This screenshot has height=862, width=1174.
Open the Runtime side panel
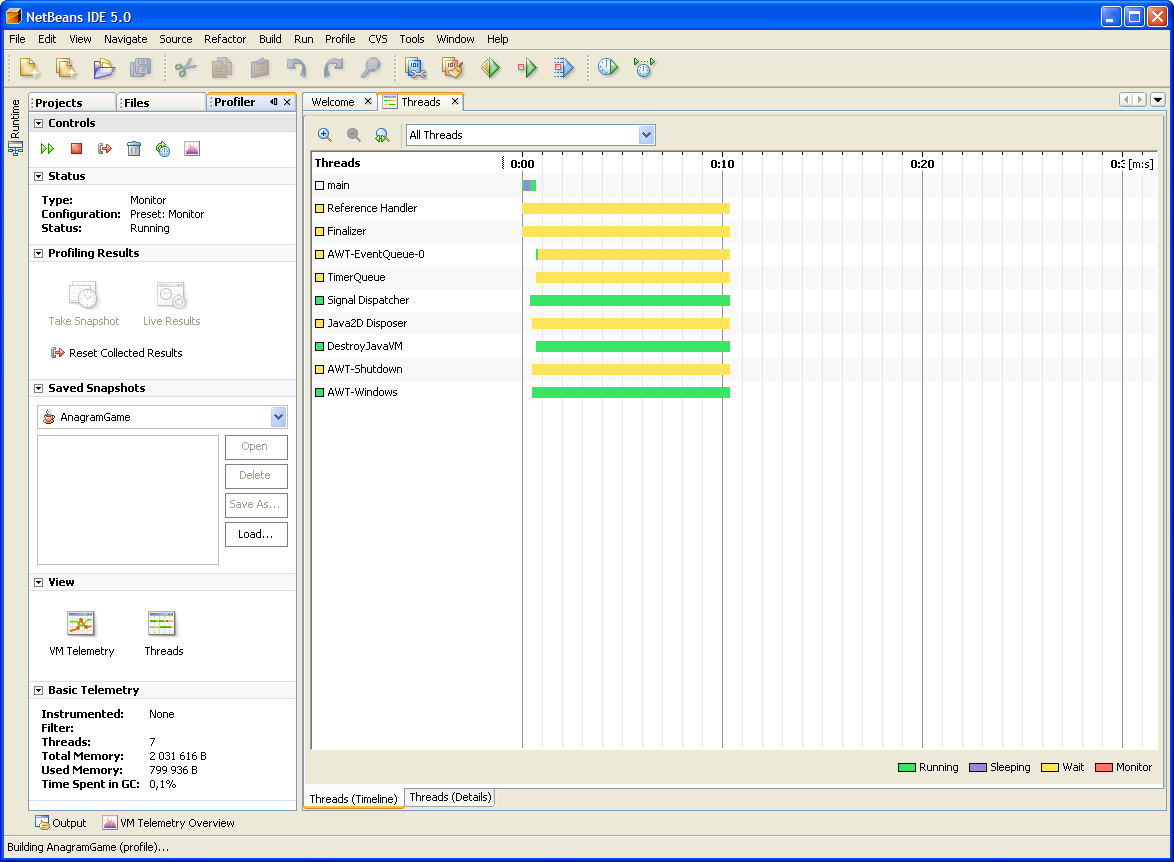click(15, 127)
